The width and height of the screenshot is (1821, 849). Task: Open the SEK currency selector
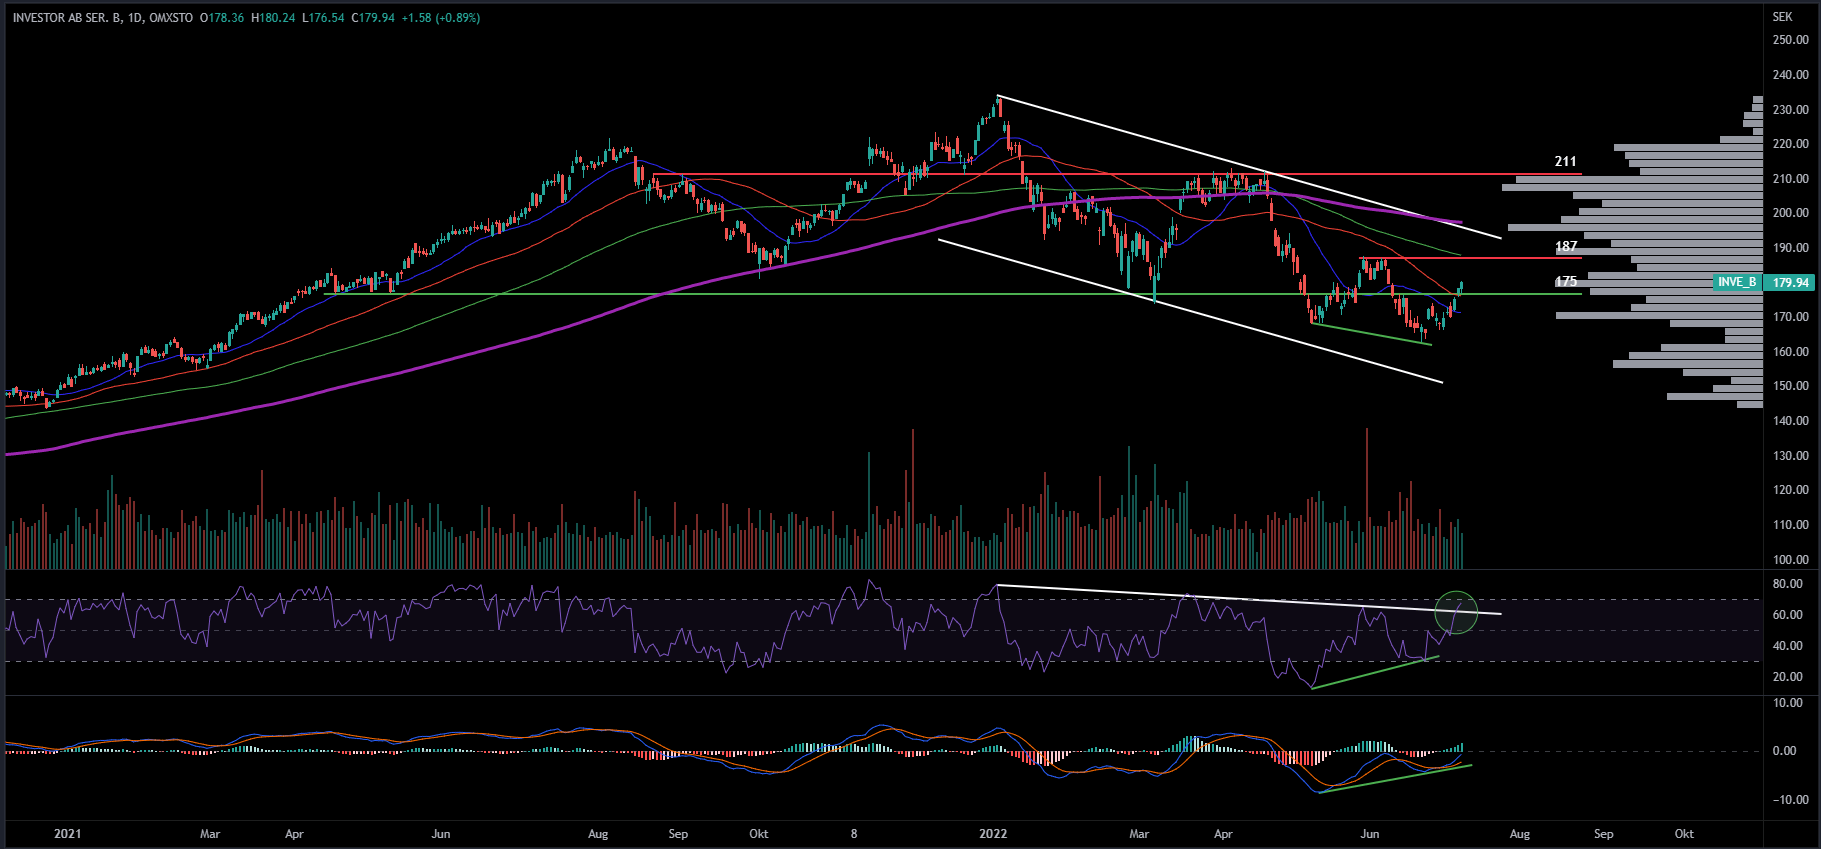pos(1782,17)
